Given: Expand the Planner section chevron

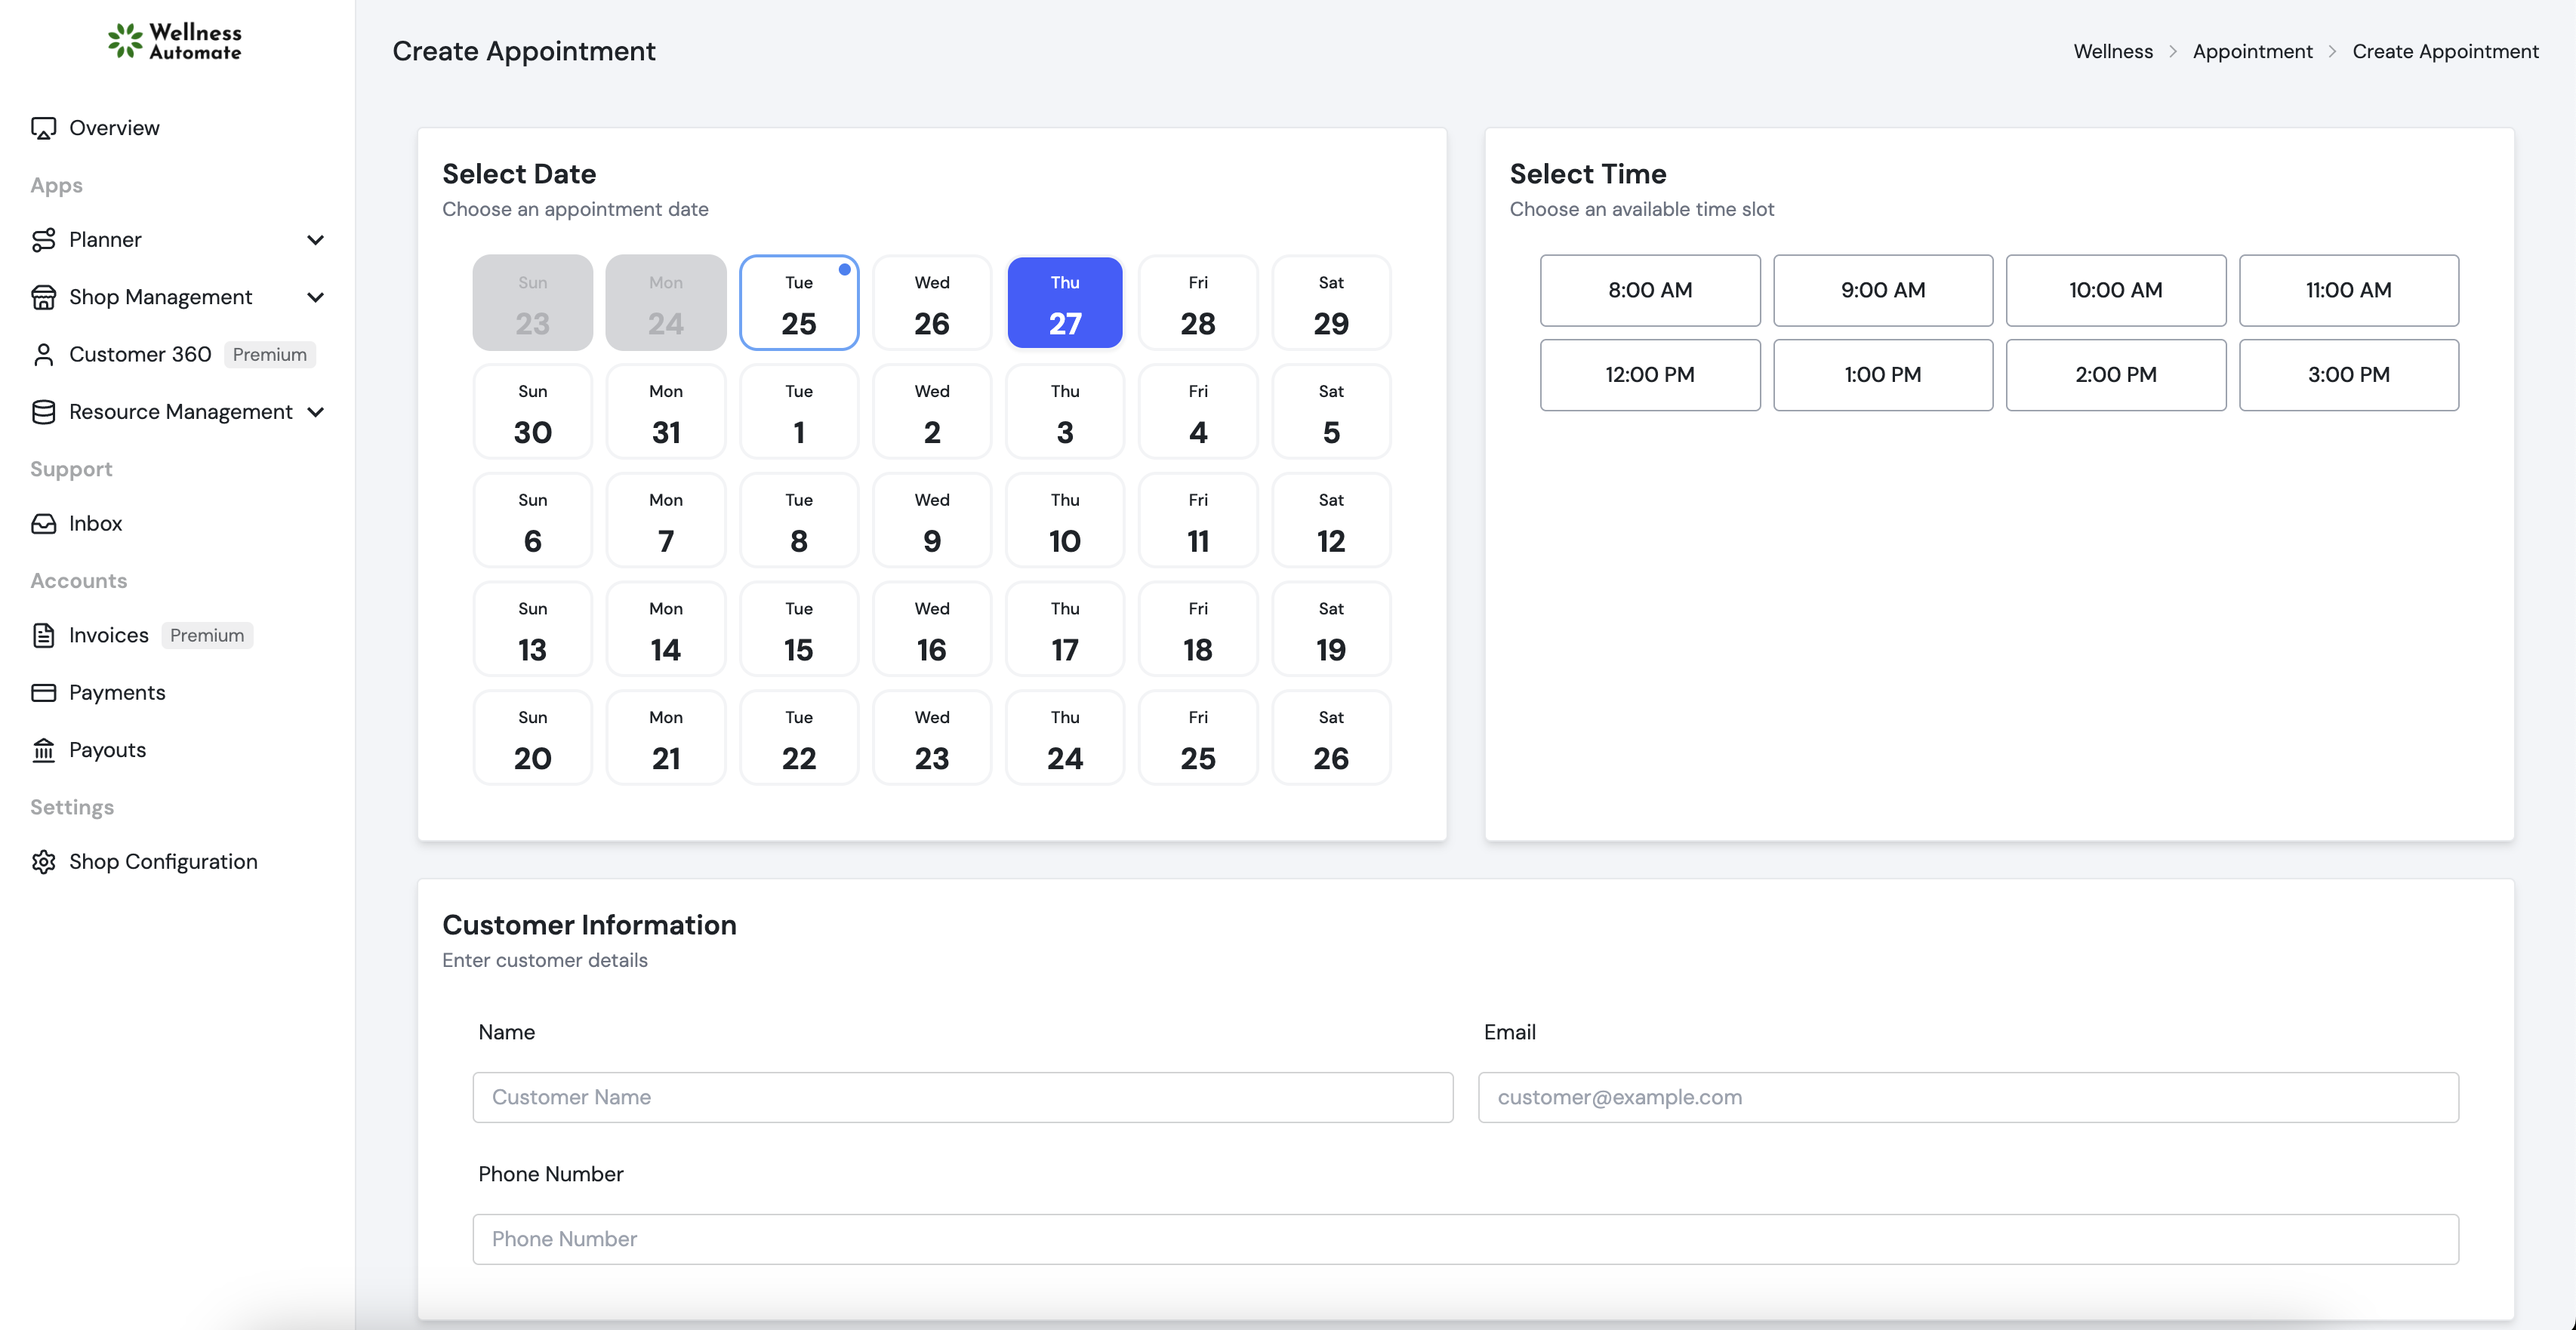Looking at the screenshot, I should pos(315,239).
